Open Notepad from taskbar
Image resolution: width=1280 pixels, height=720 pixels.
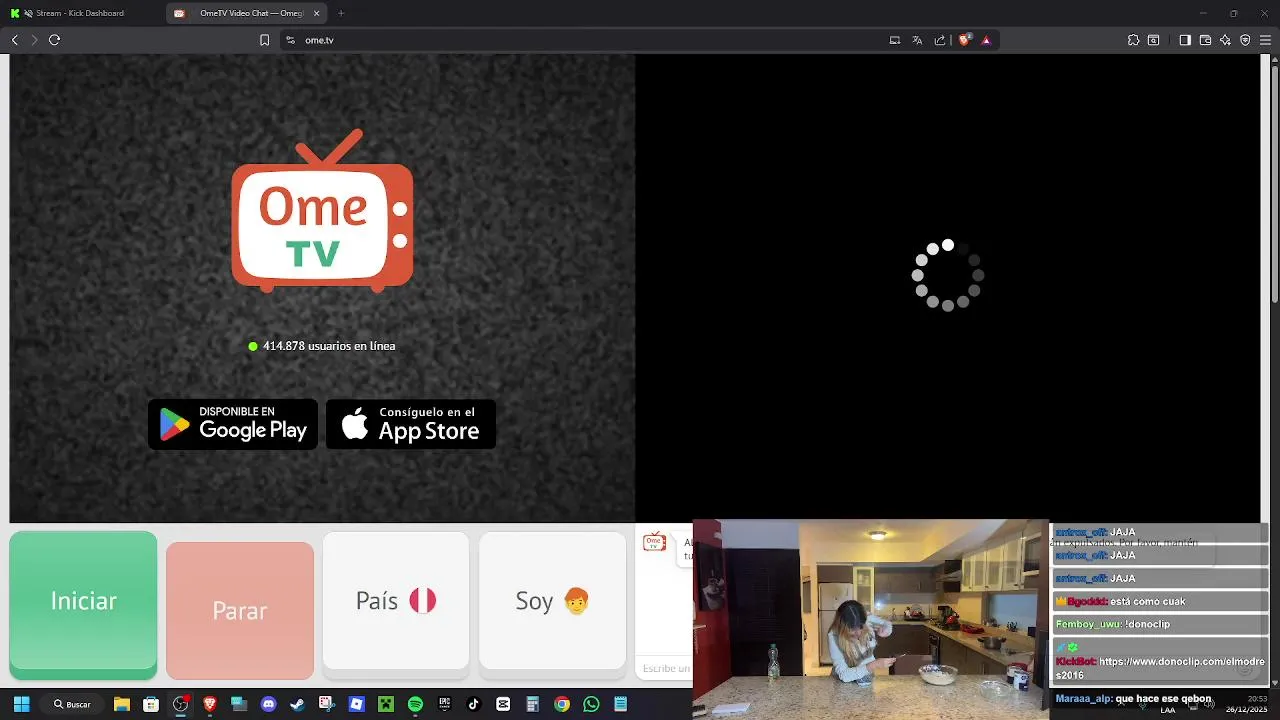(621, 704)
